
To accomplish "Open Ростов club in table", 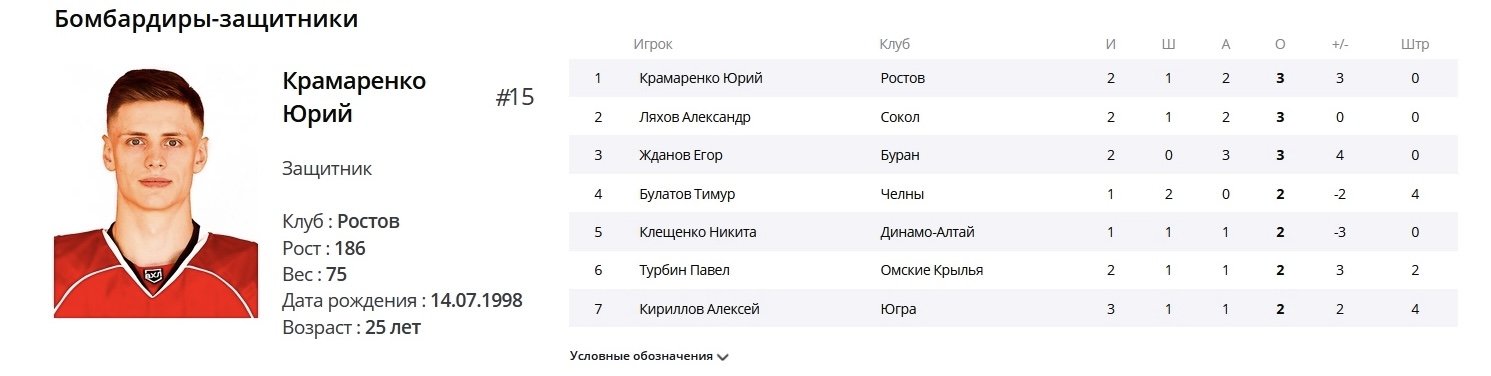I will (x=903, y=78).
